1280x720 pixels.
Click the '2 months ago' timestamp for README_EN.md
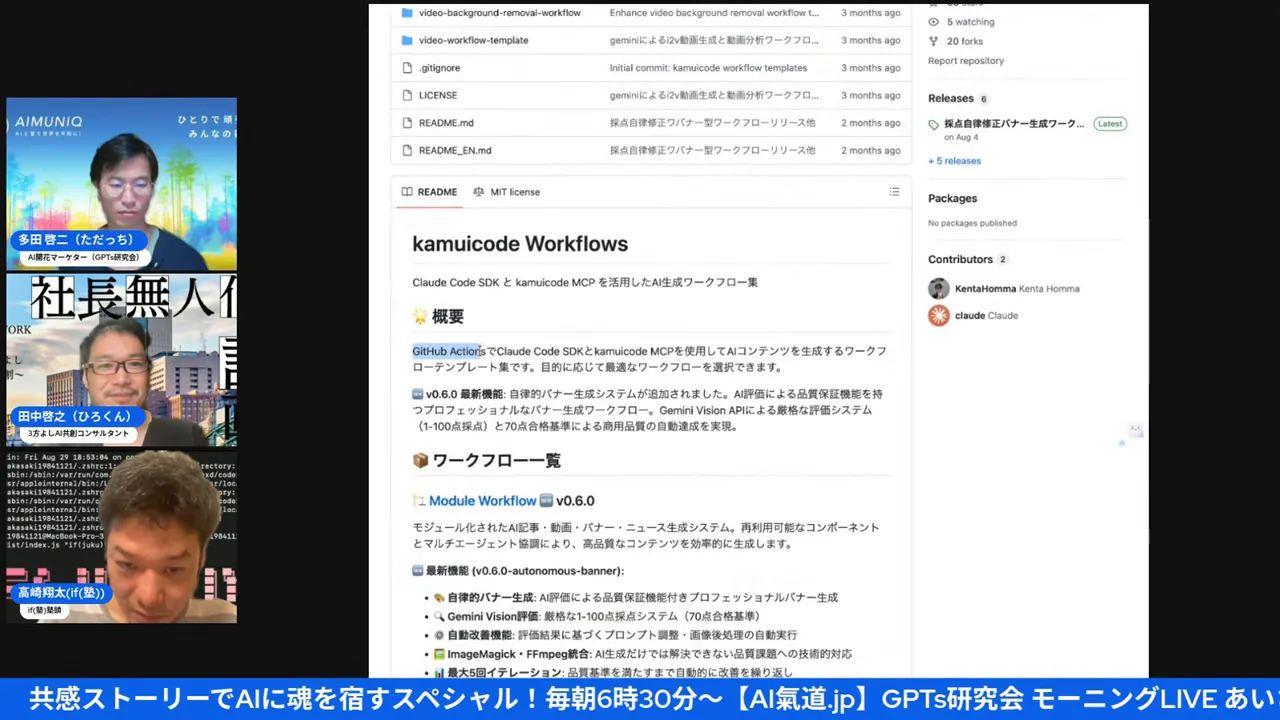pos(870,150)
